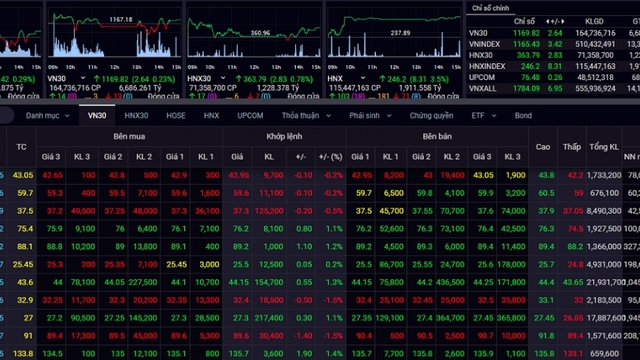Click the 1167.18 reference label on VN30 chart
The height and width of the screenshot is (360, 640).
click(121, 20)
